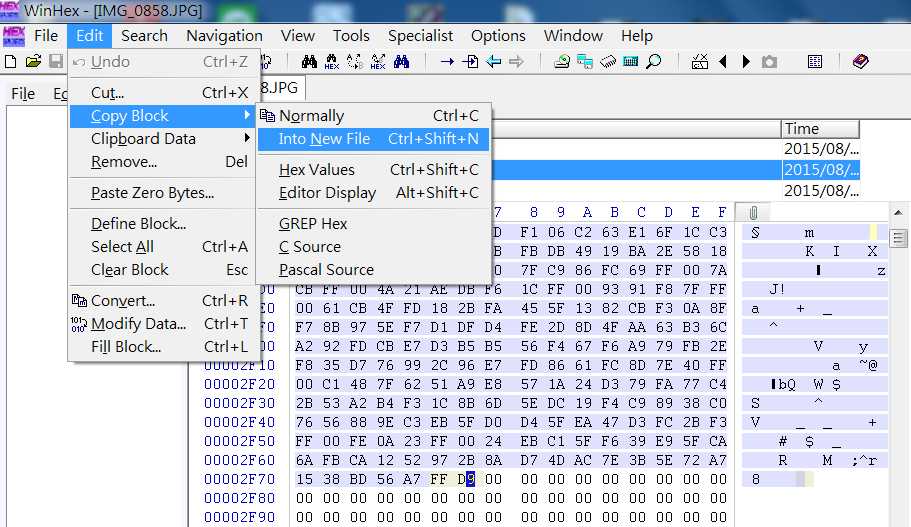The image size is (911, 527).
Task: Click the magnifying glass Analyze icon
Action: [654, 61]
